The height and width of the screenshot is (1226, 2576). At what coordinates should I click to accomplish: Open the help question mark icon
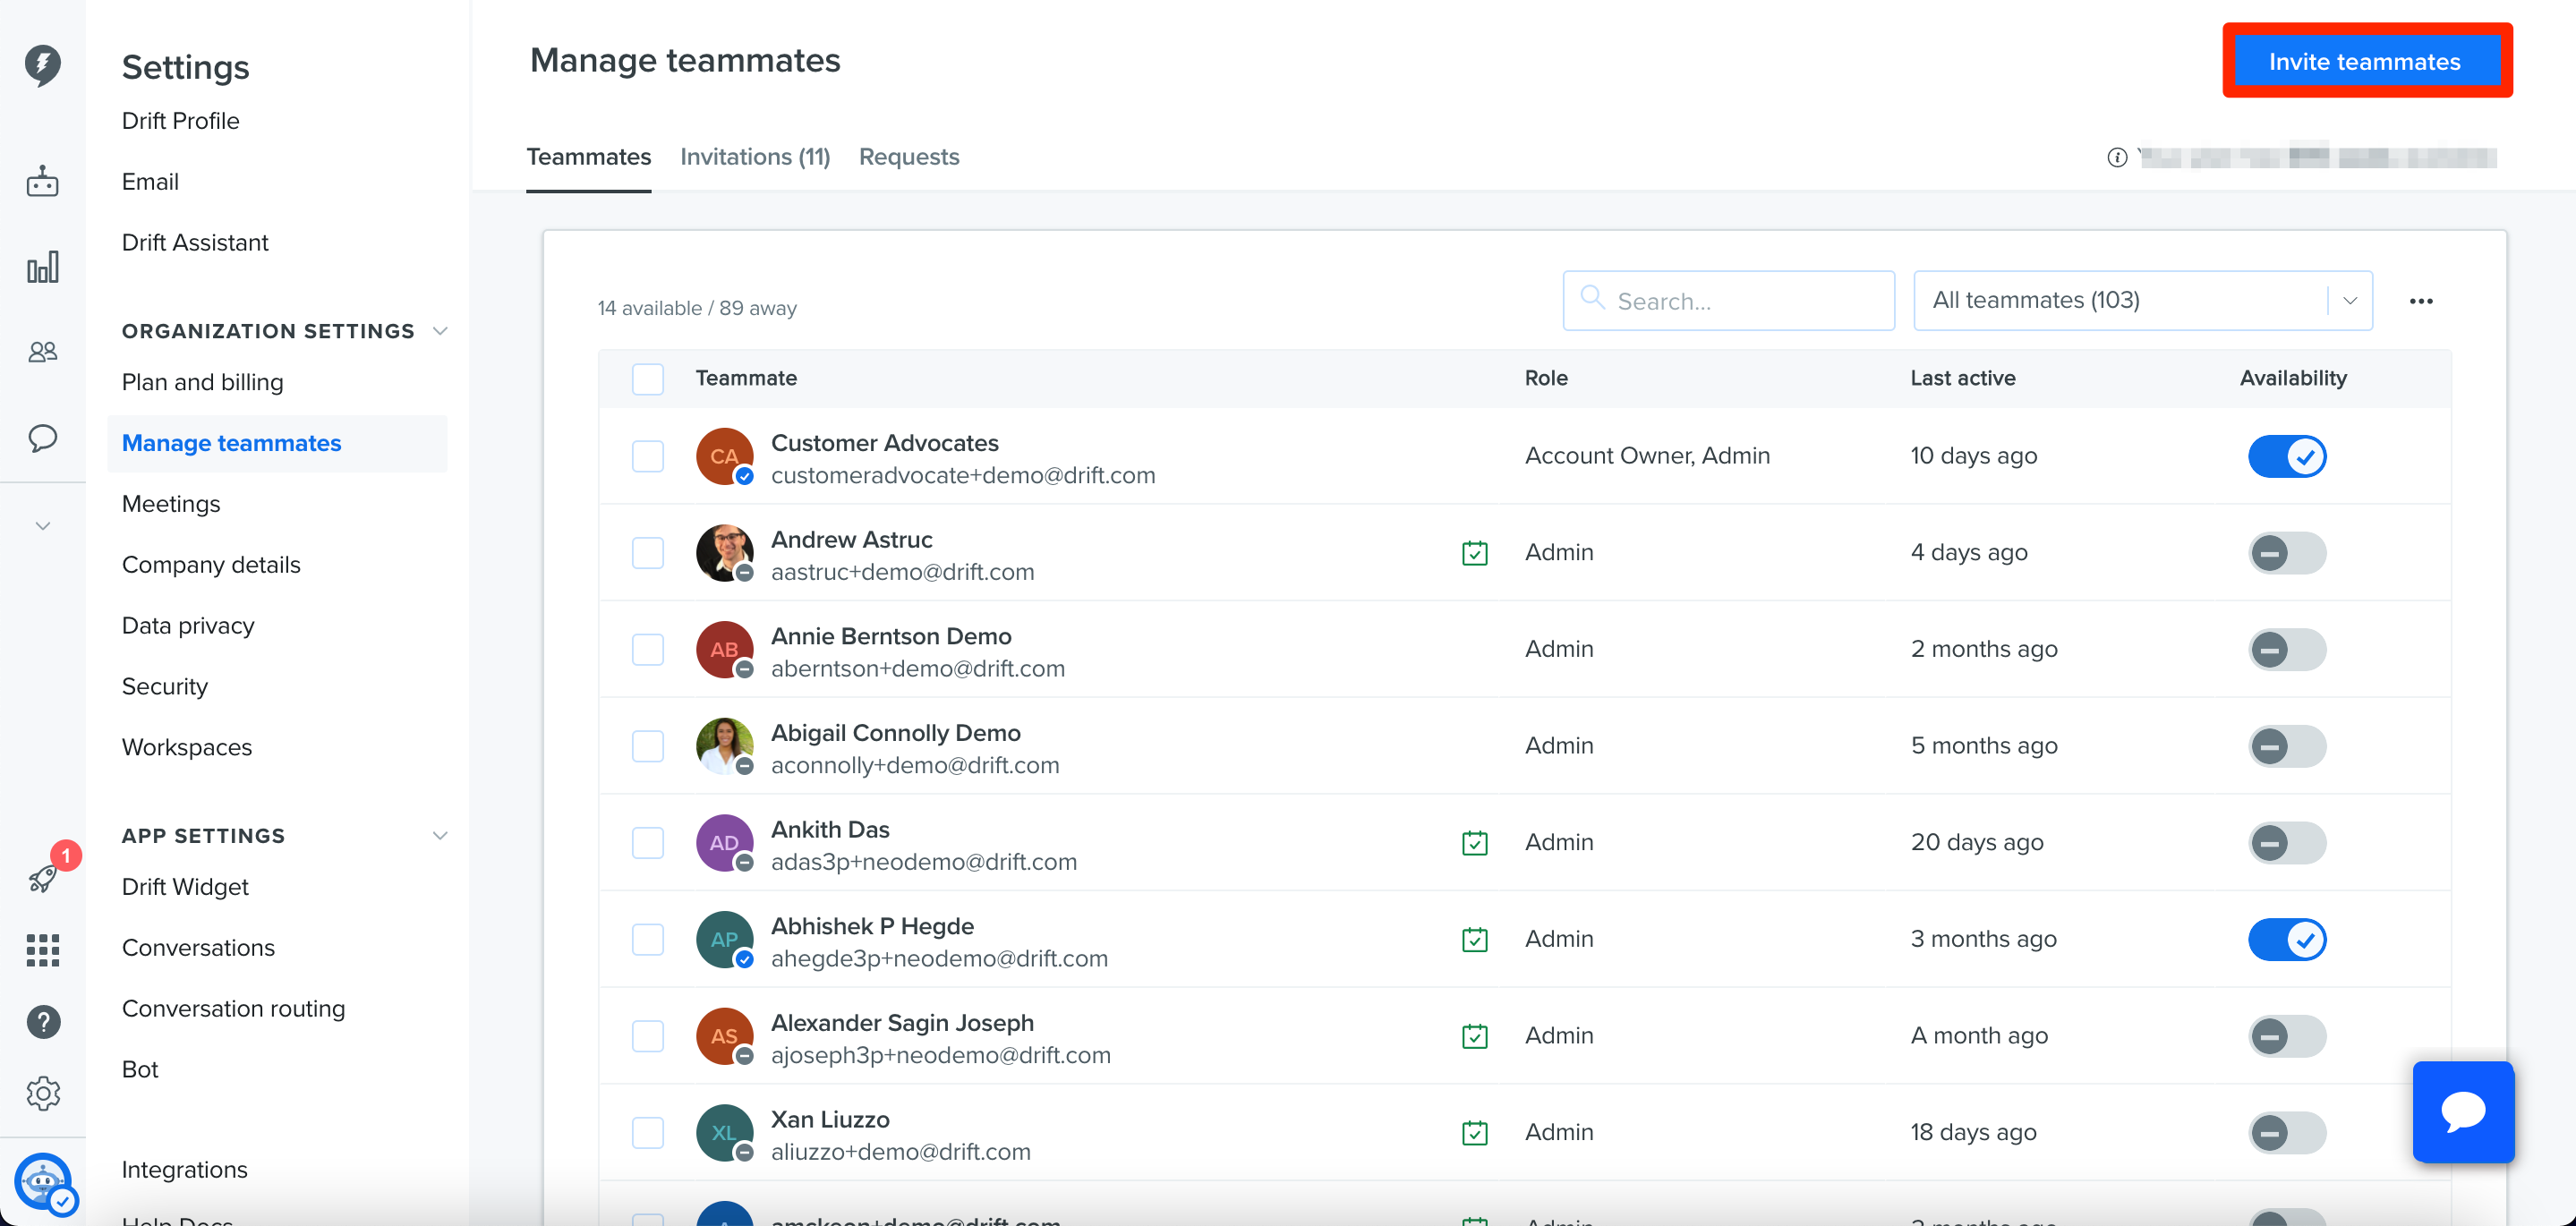point(43,1021)
